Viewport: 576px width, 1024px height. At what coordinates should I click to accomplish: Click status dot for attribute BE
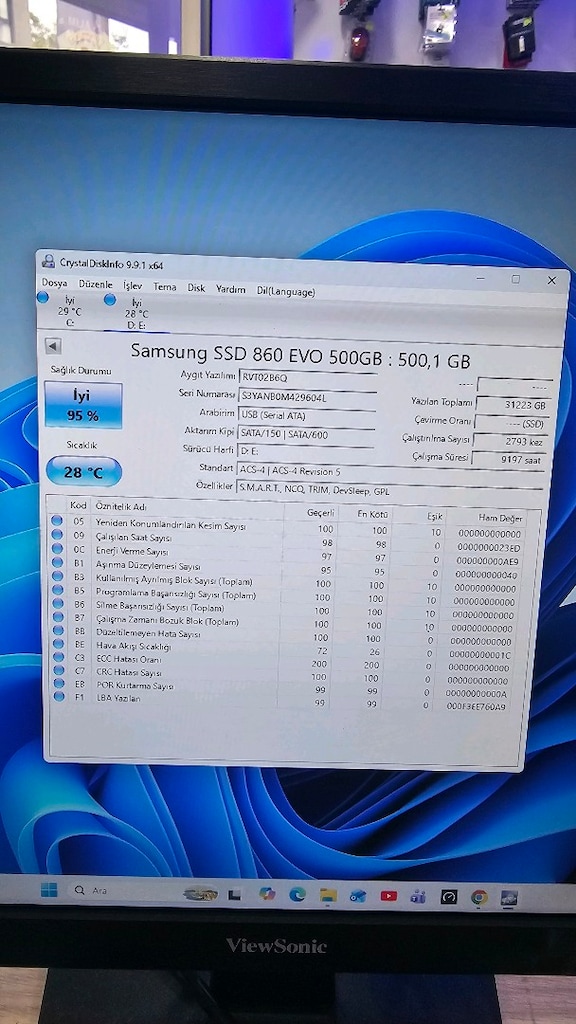point(59,644)
